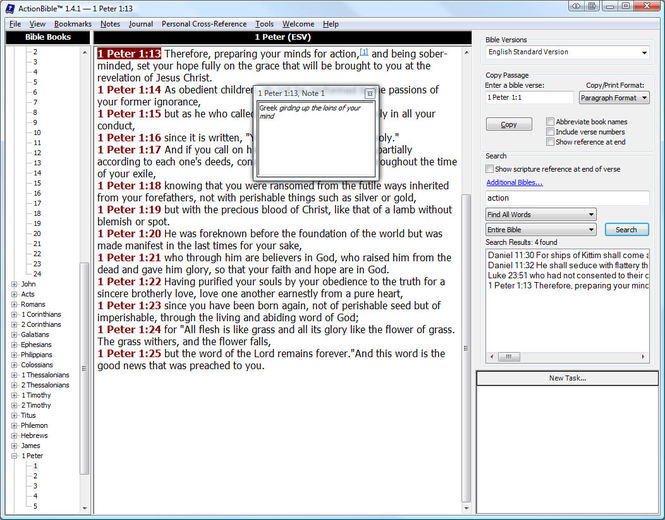This screenshot has width=665, height=520.
Task: Click the highlighted 1 Peter 1:13 reference
Action: click(129, 54)
